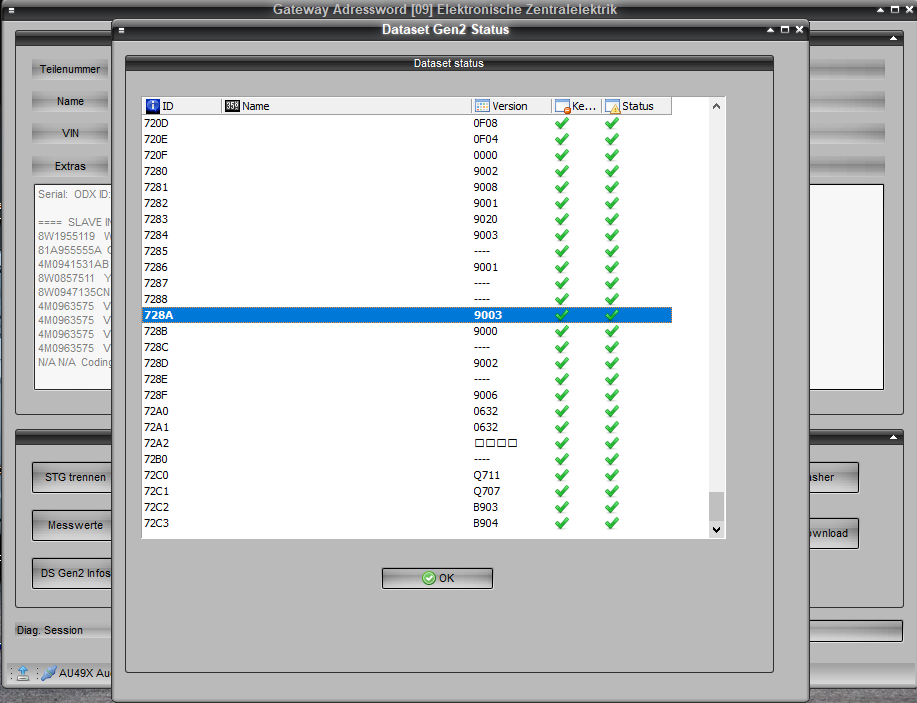The height and width of the screenshot is (703, 917).
Task: Click the Ke... column header icon
Action: click(563, 106)
